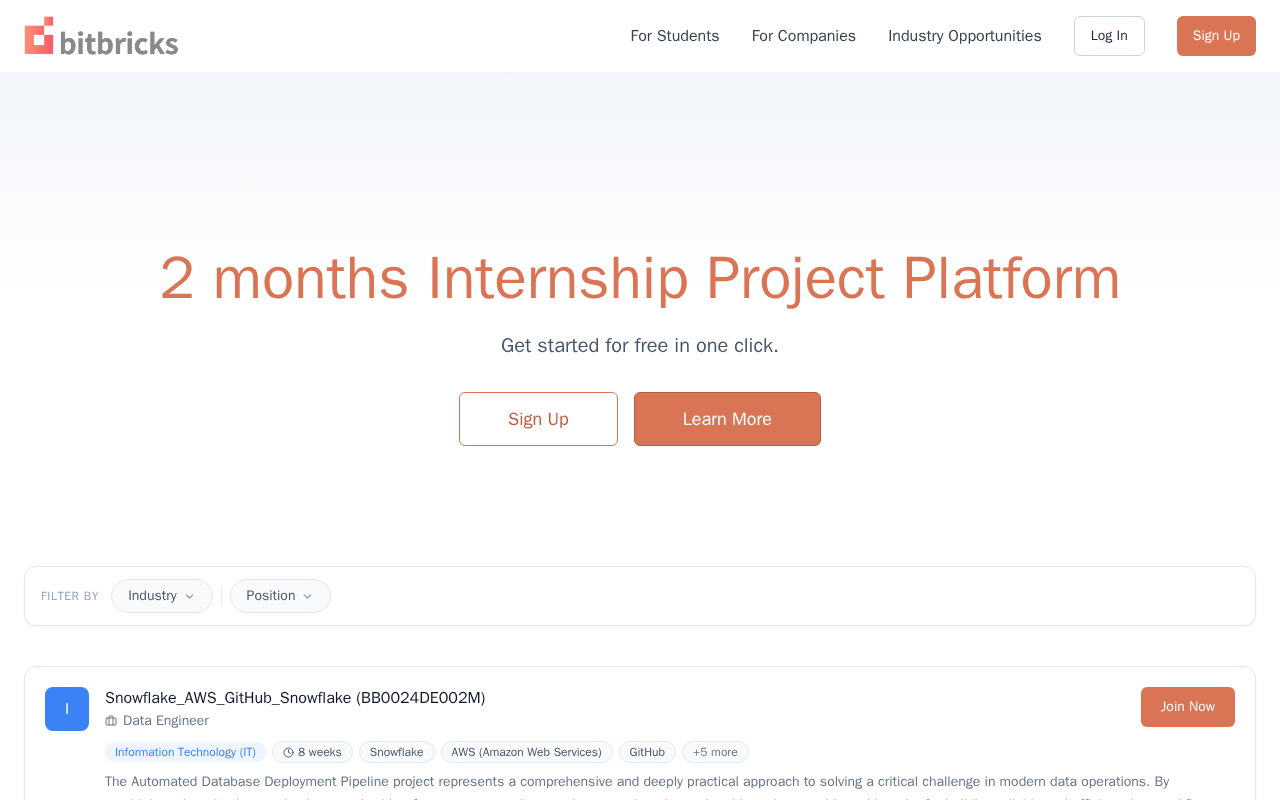Click the outlined Sign Up hero button

[x=538, y=419]
